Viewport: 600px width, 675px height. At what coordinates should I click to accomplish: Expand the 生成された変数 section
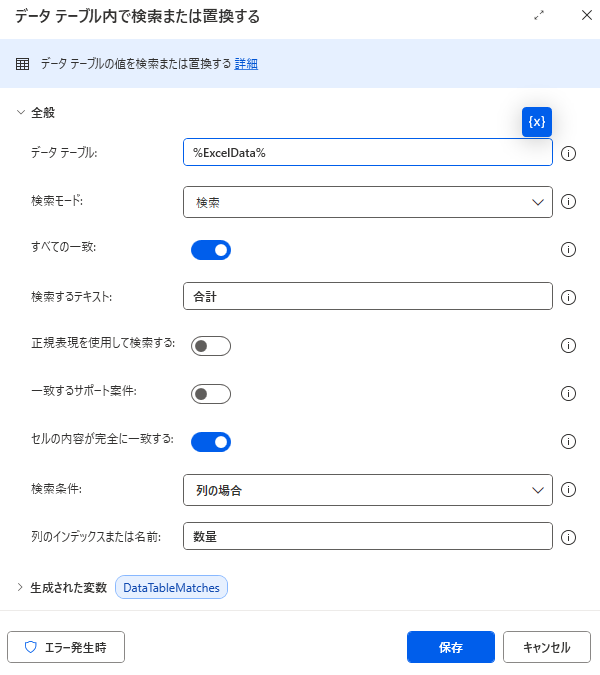20,587
